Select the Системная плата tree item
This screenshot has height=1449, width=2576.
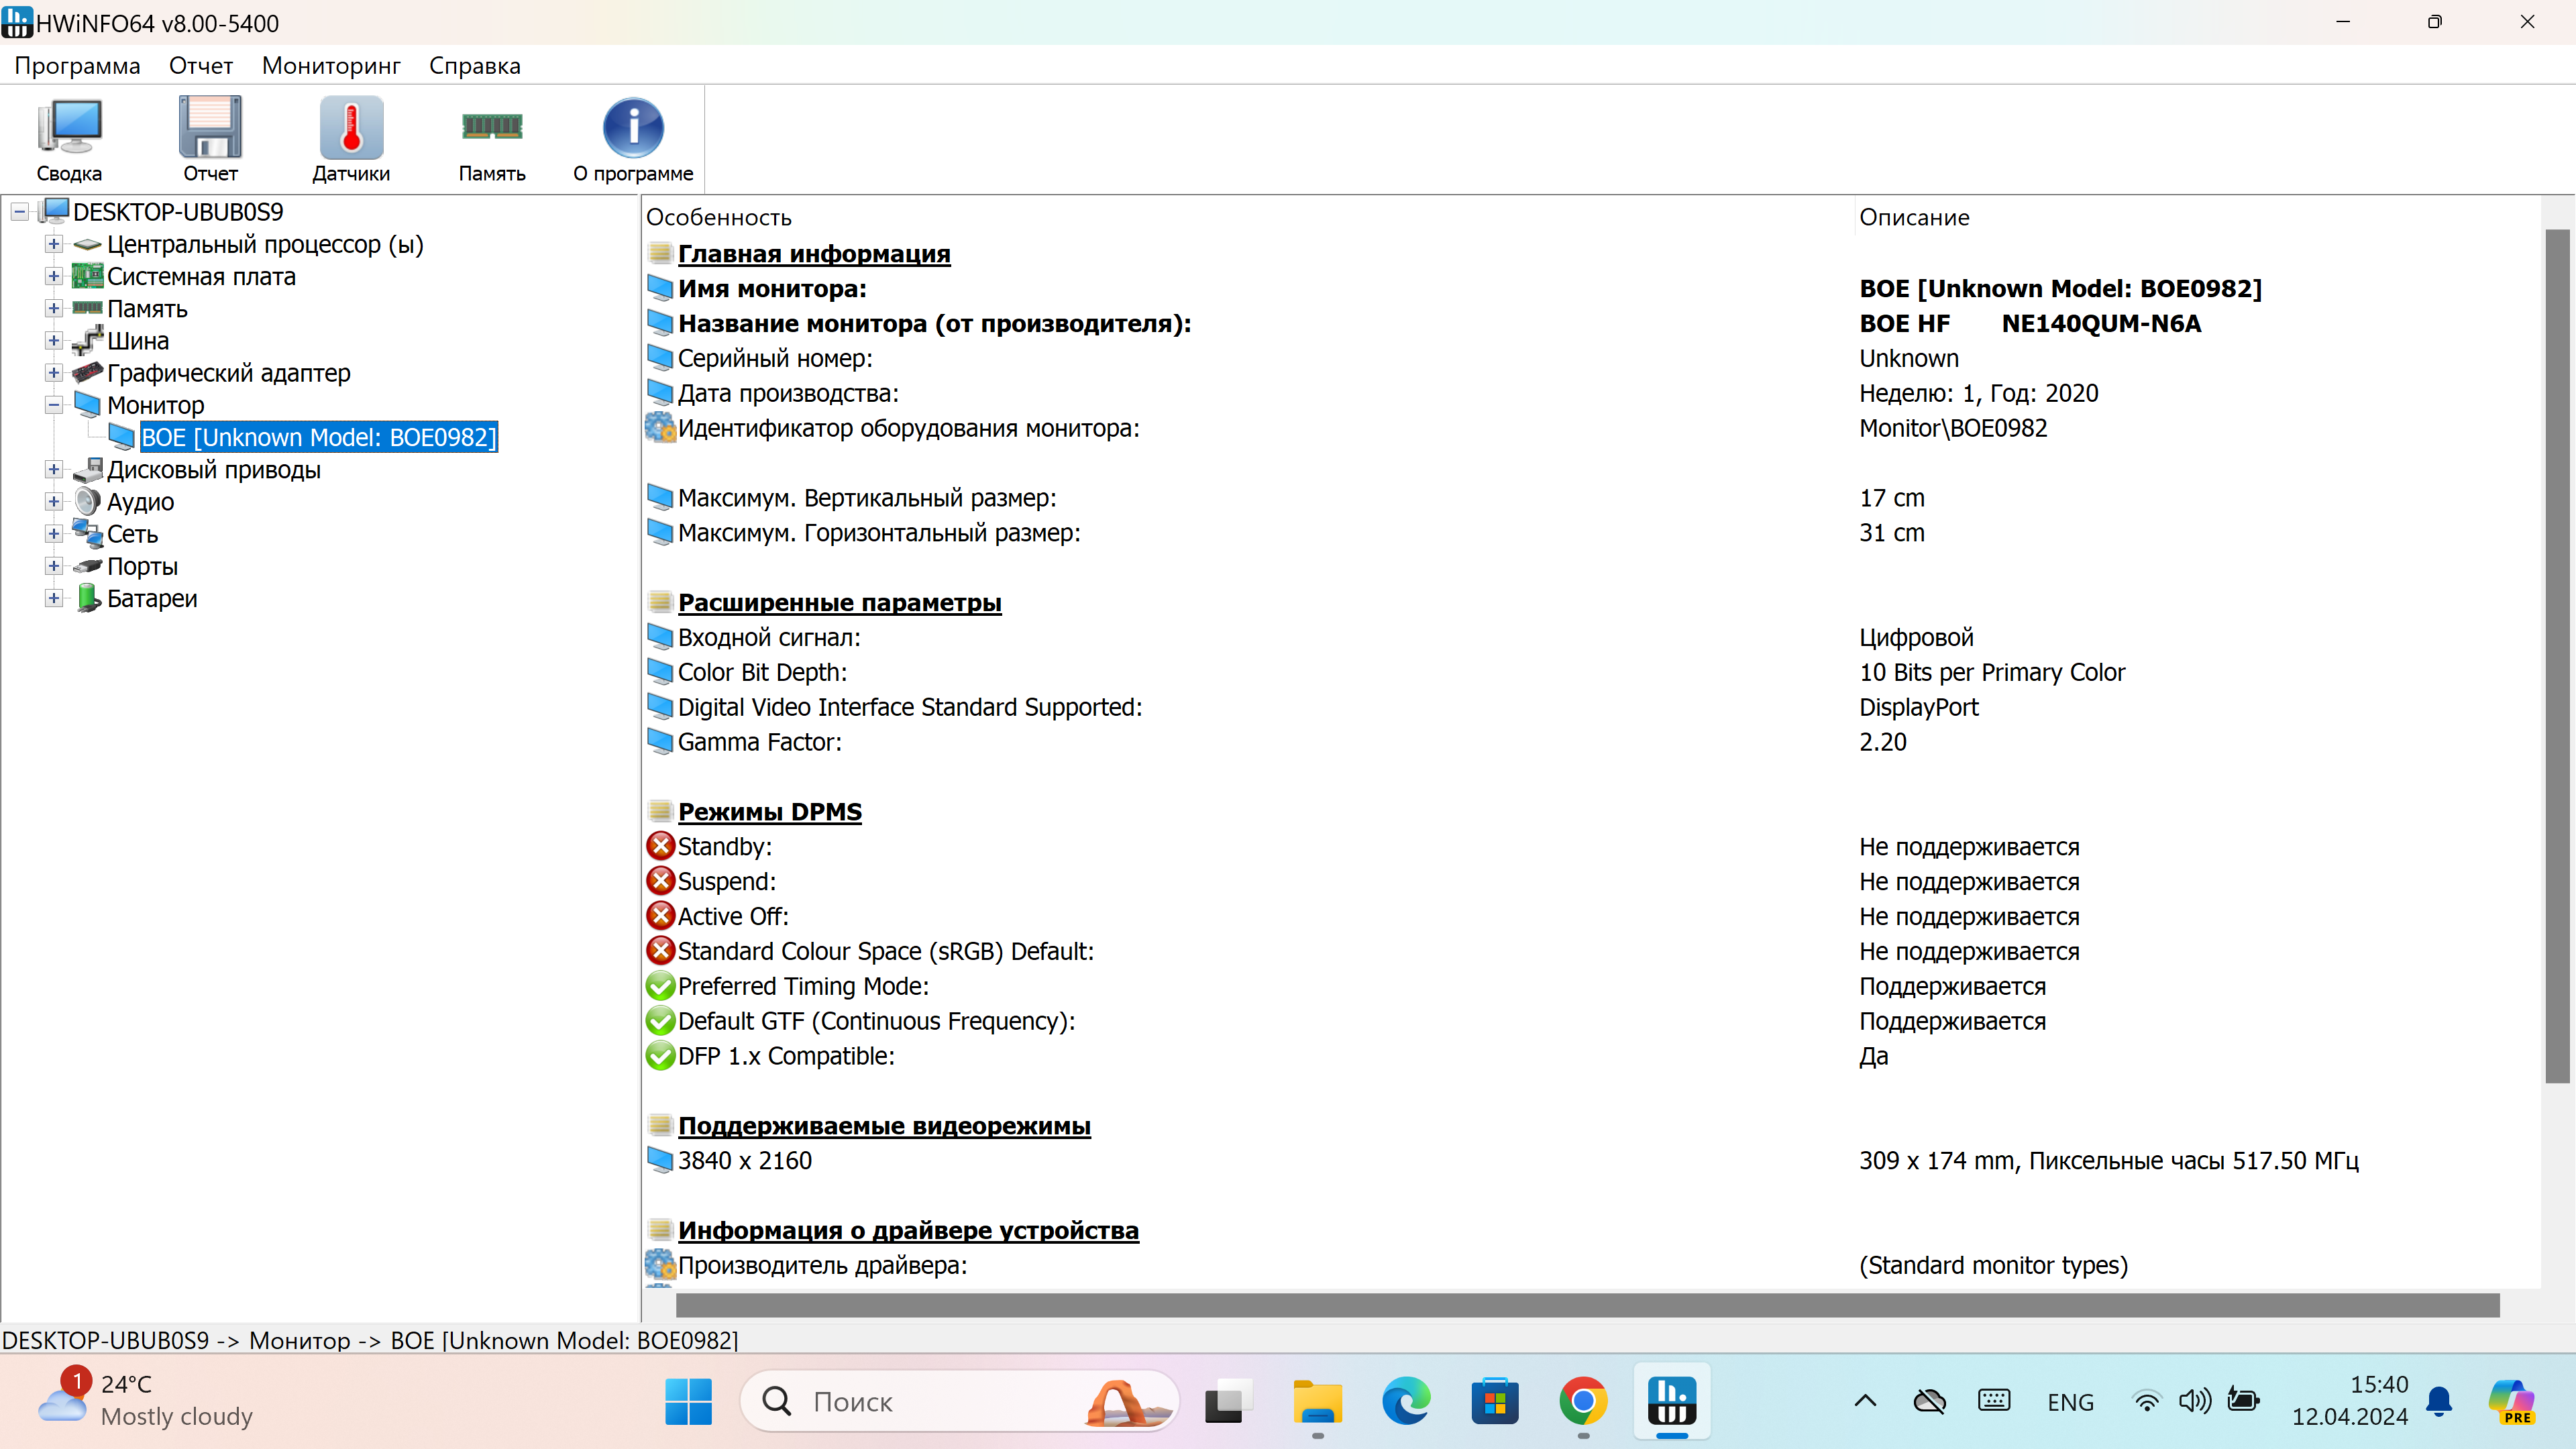(x=201, y=277)
